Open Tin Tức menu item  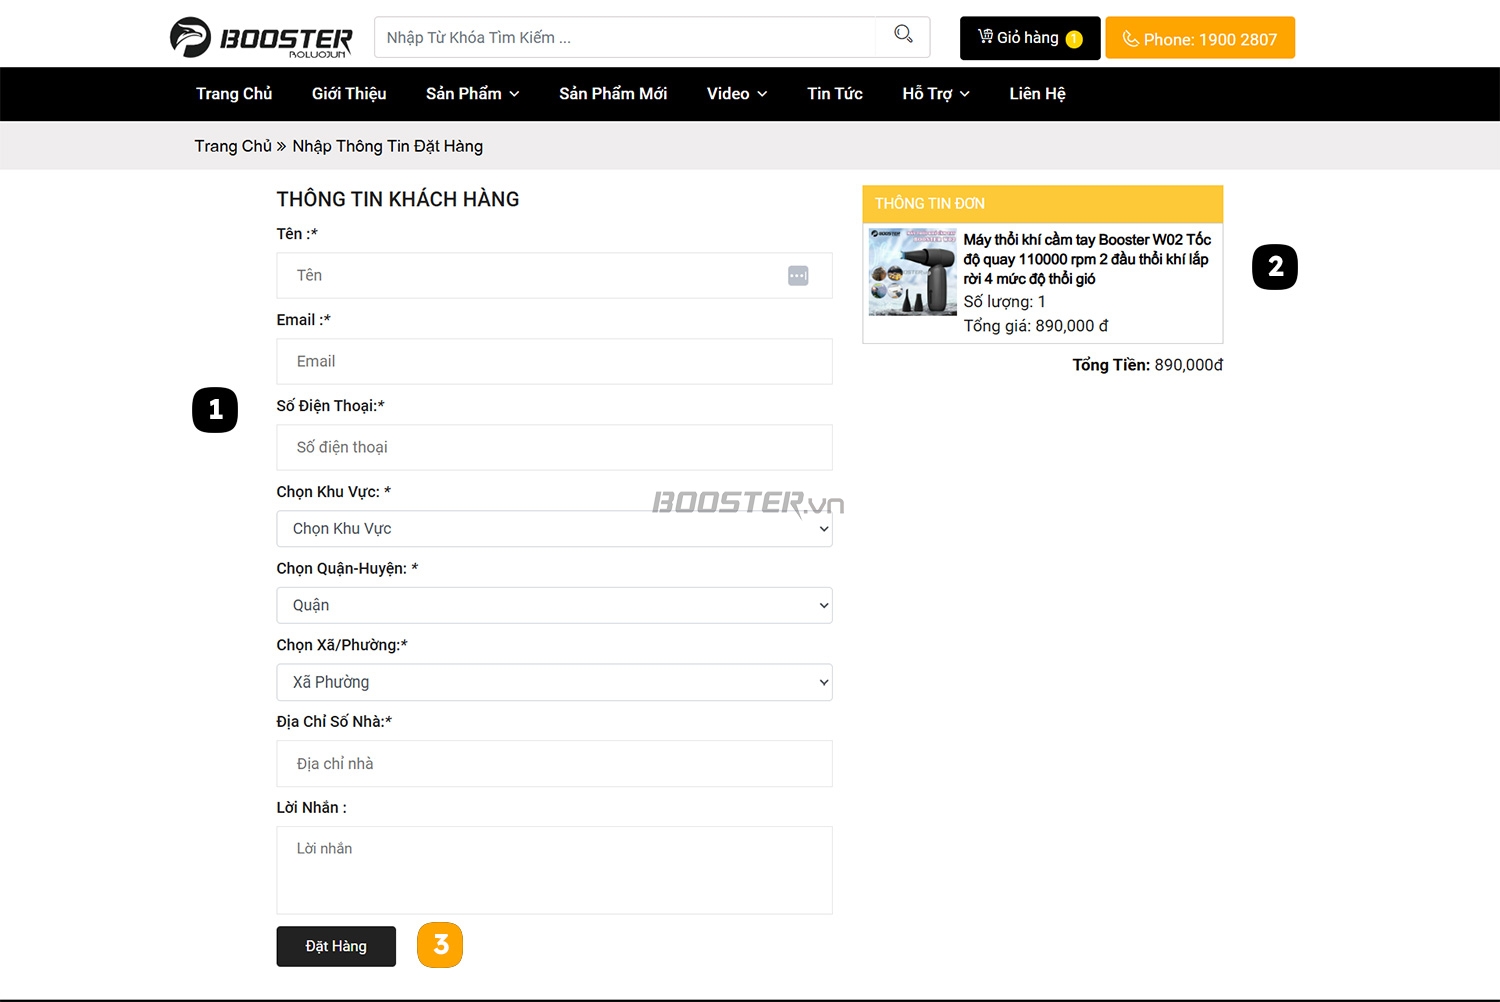coord(835,94)
